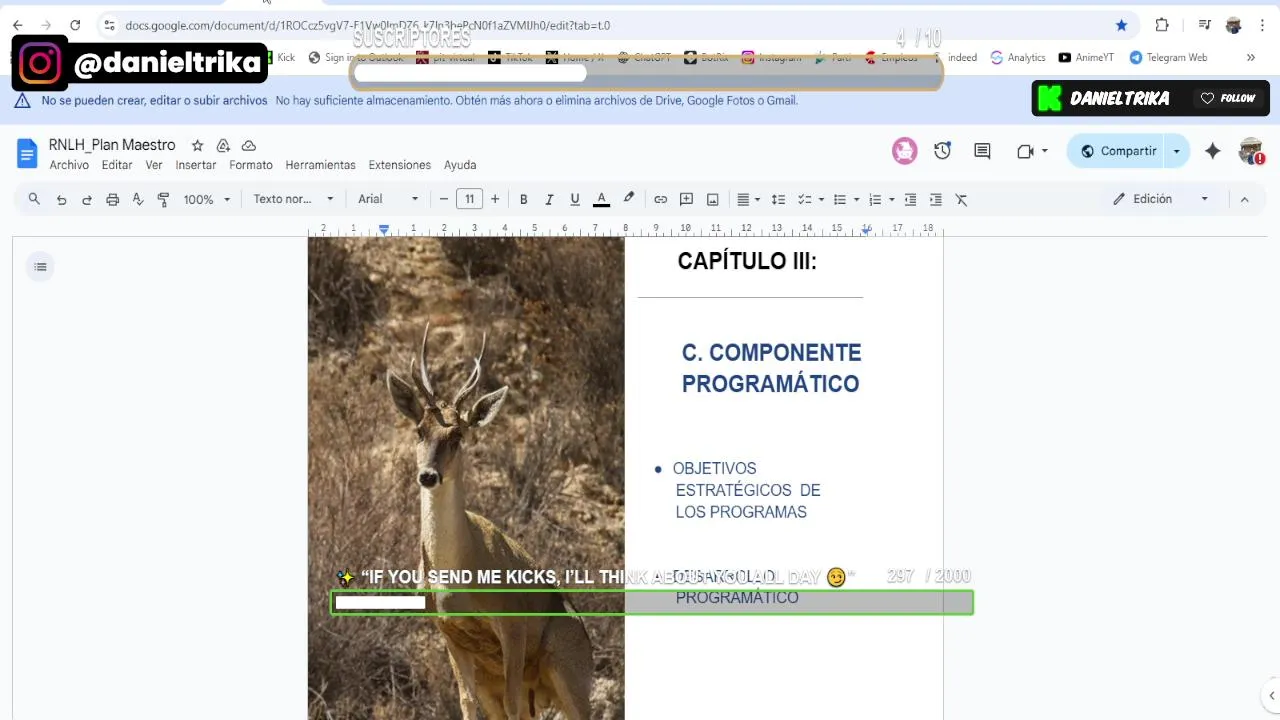Show all comments panel icon
Viewport: 1280px width, 720px height.
pos(982,151)
